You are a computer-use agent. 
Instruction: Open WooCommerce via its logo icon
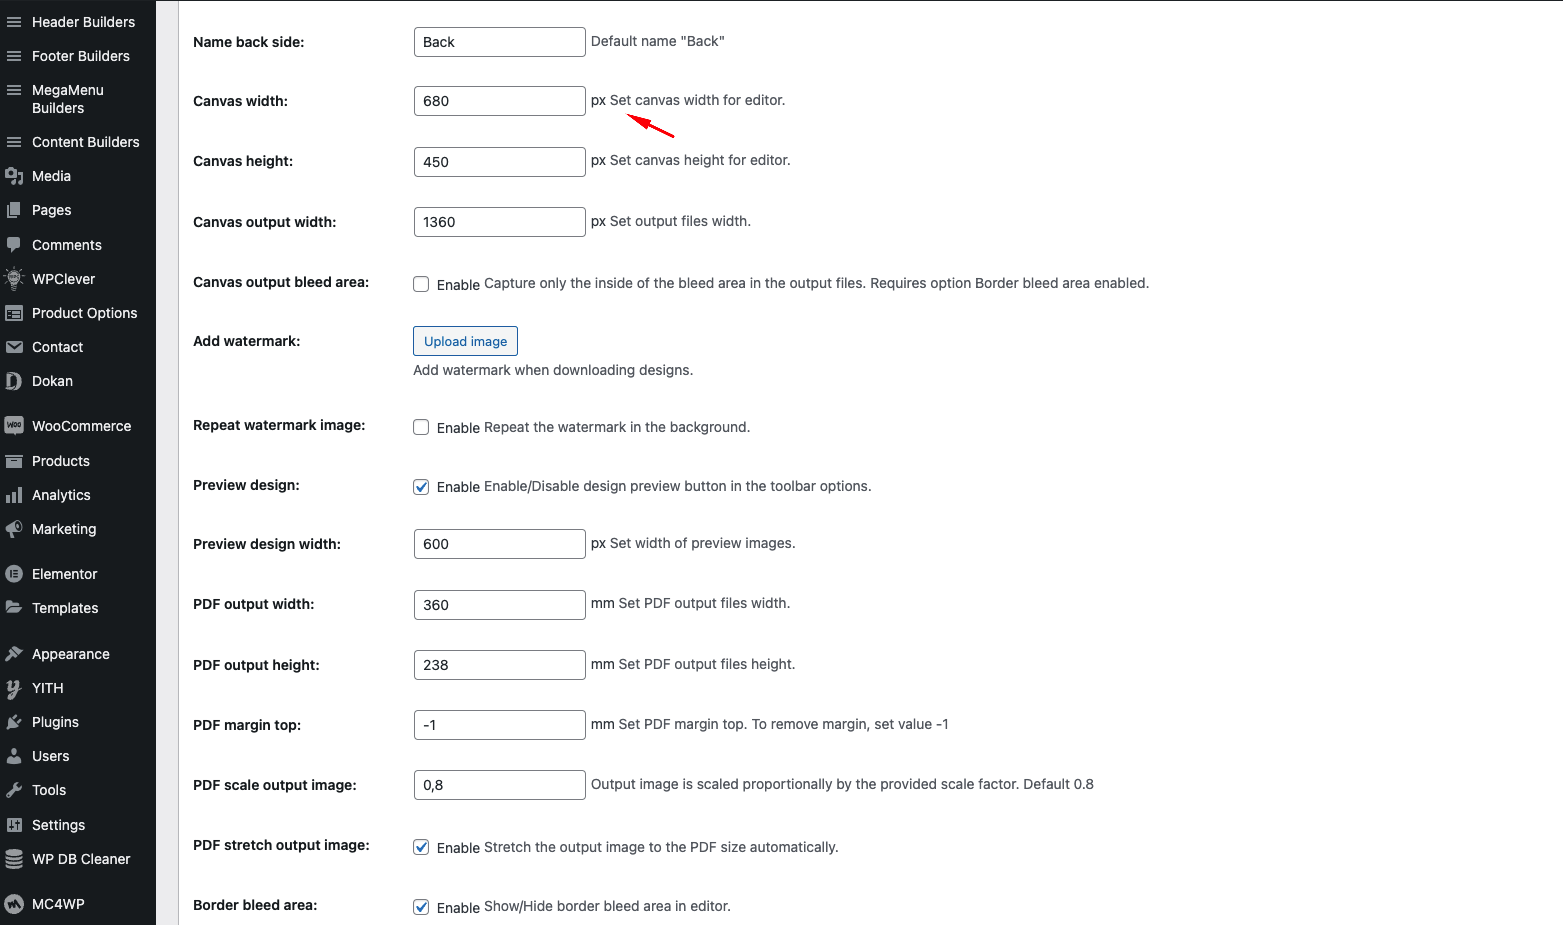[14, 426]
